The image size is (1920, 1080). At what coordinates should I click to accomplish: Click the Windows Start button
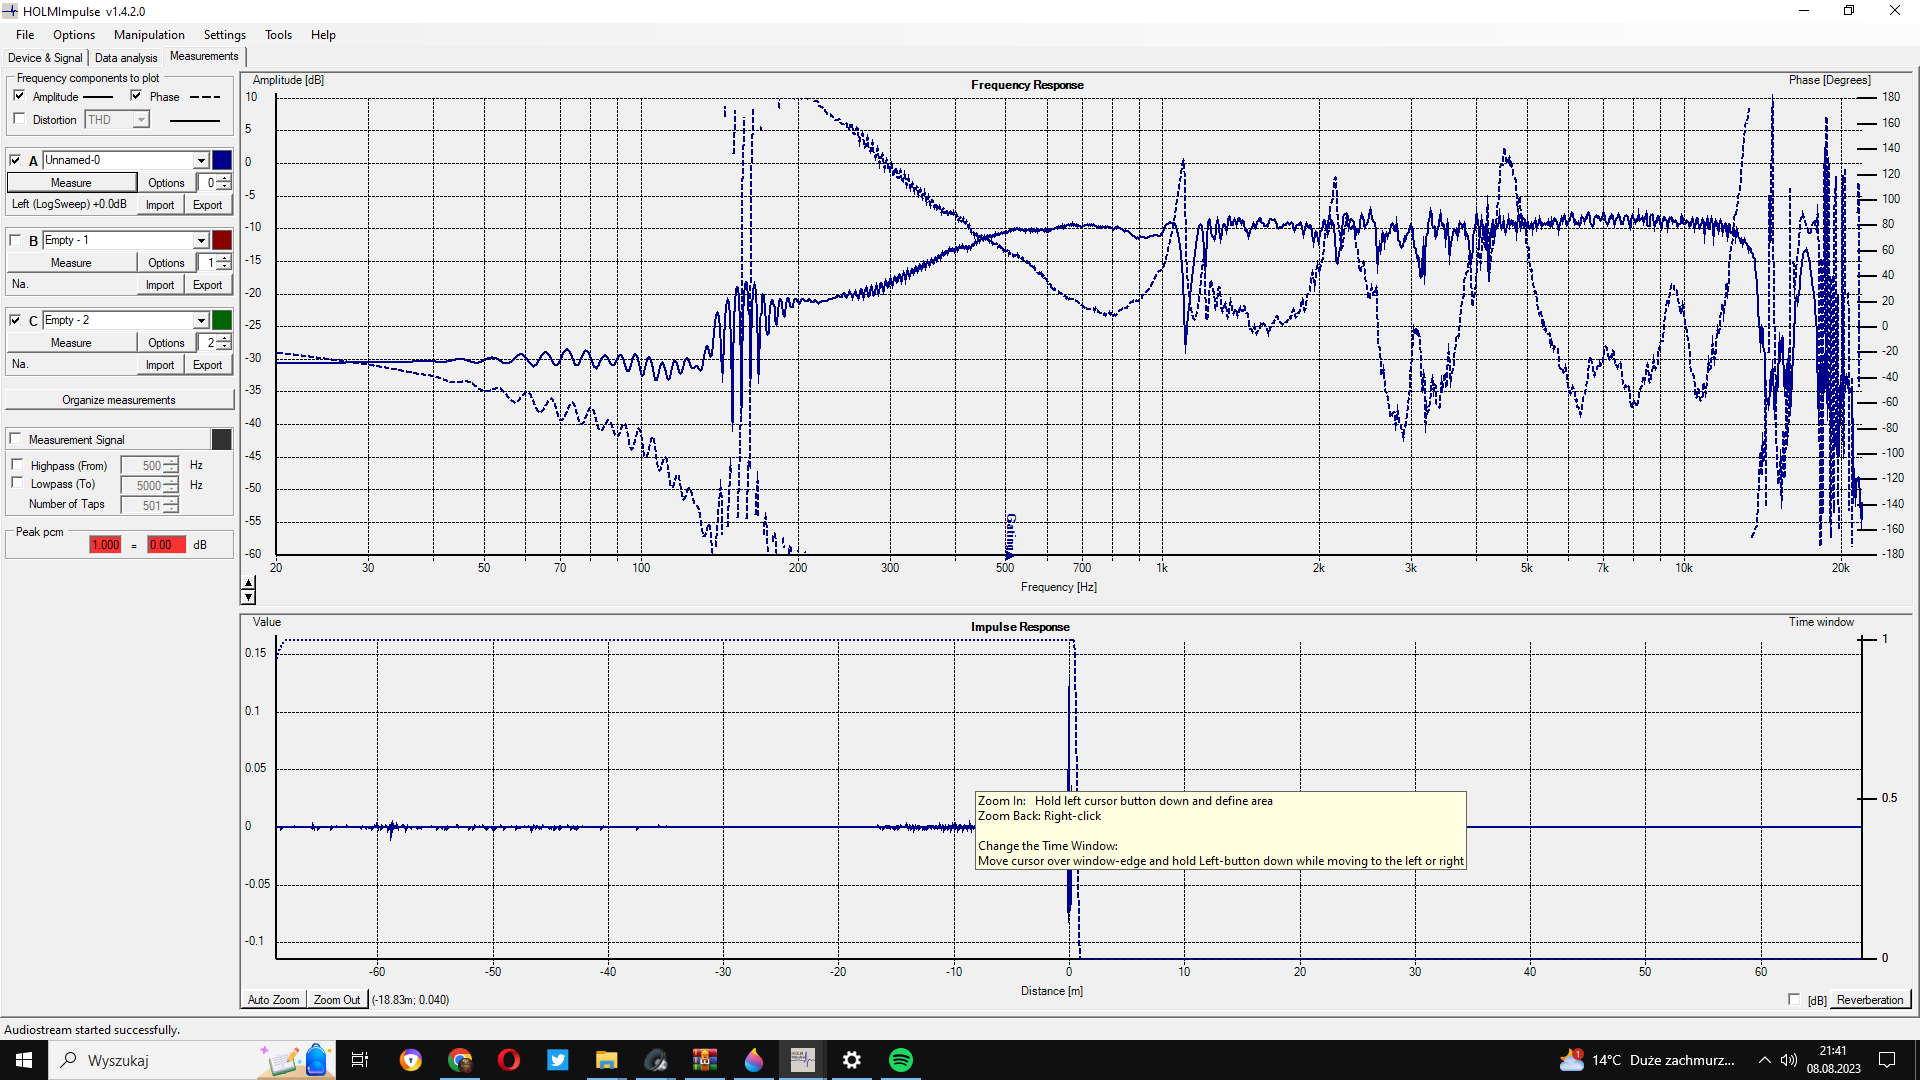coord(24,1060)
